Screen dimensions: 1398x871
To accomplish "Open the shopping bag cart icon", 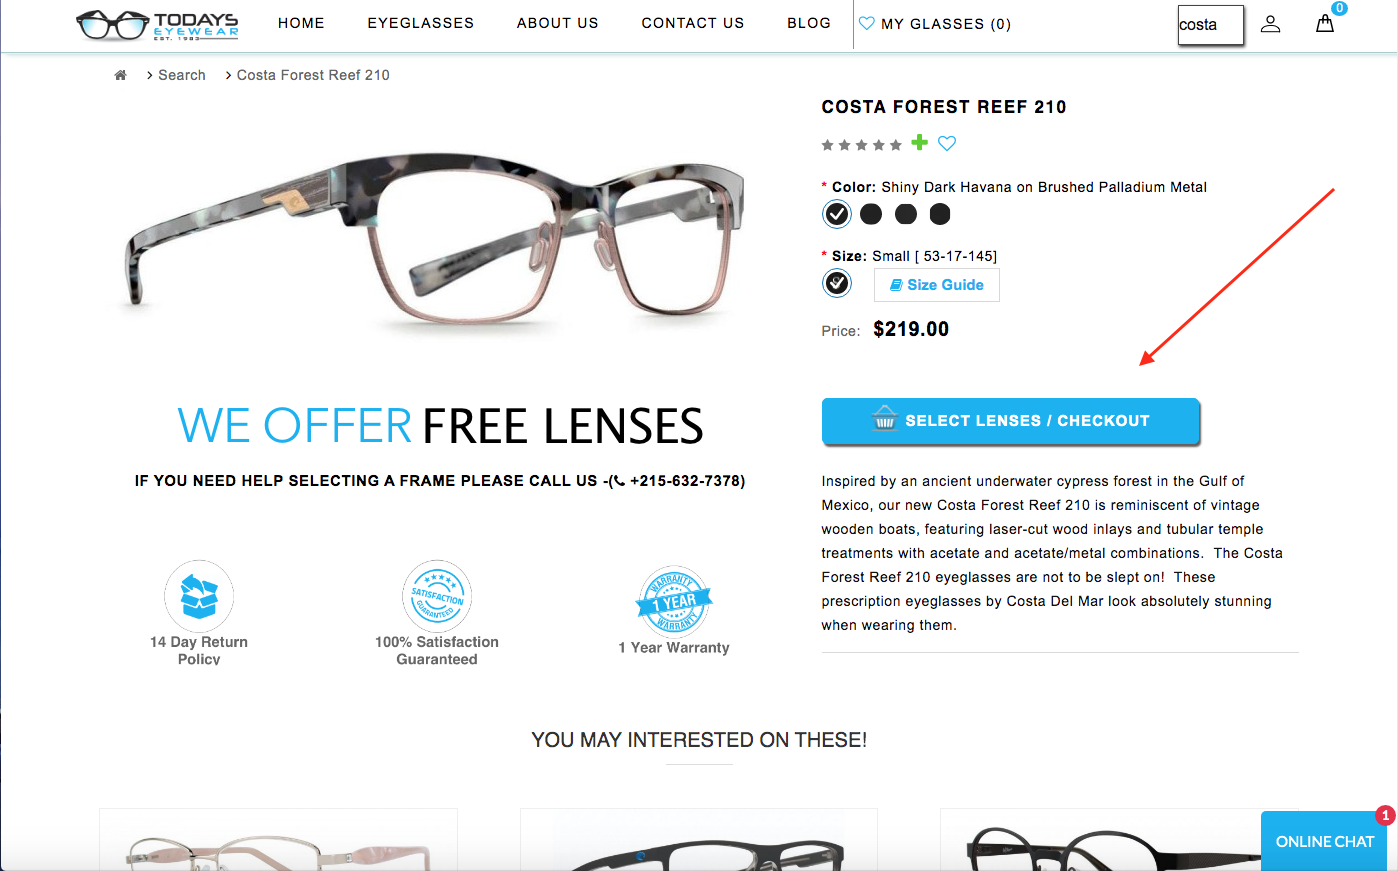I will (x=1325, y=23).
